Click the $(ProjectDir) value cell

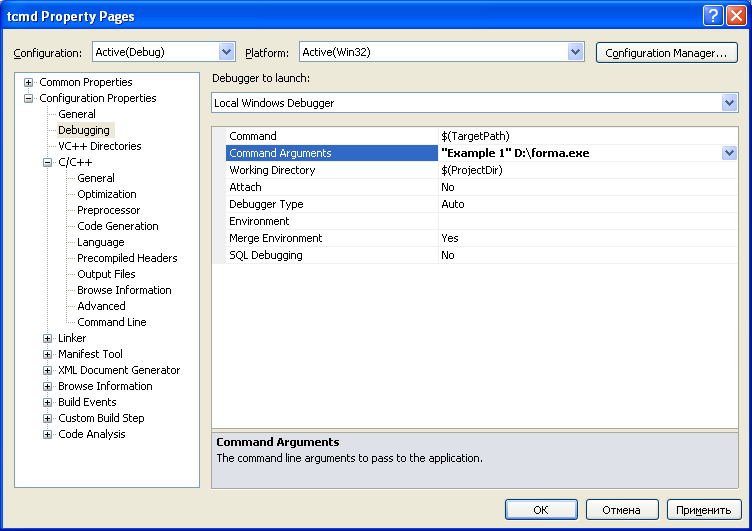[x=588, y=170]
